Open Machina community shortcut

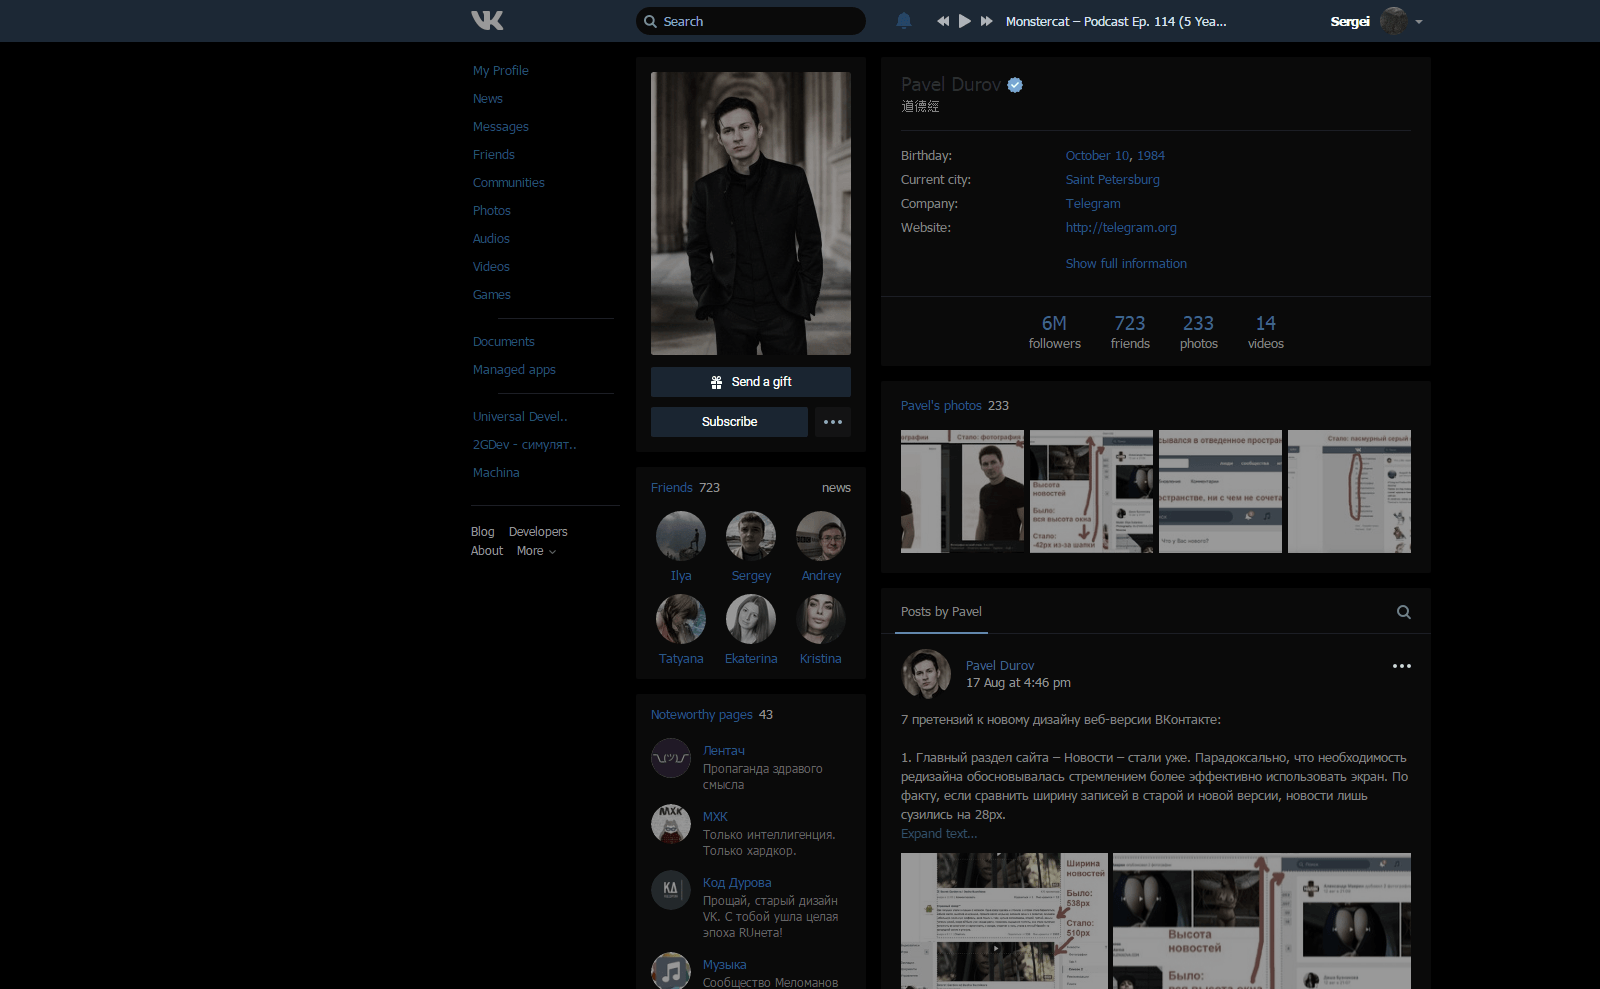[x=496, y=473]
